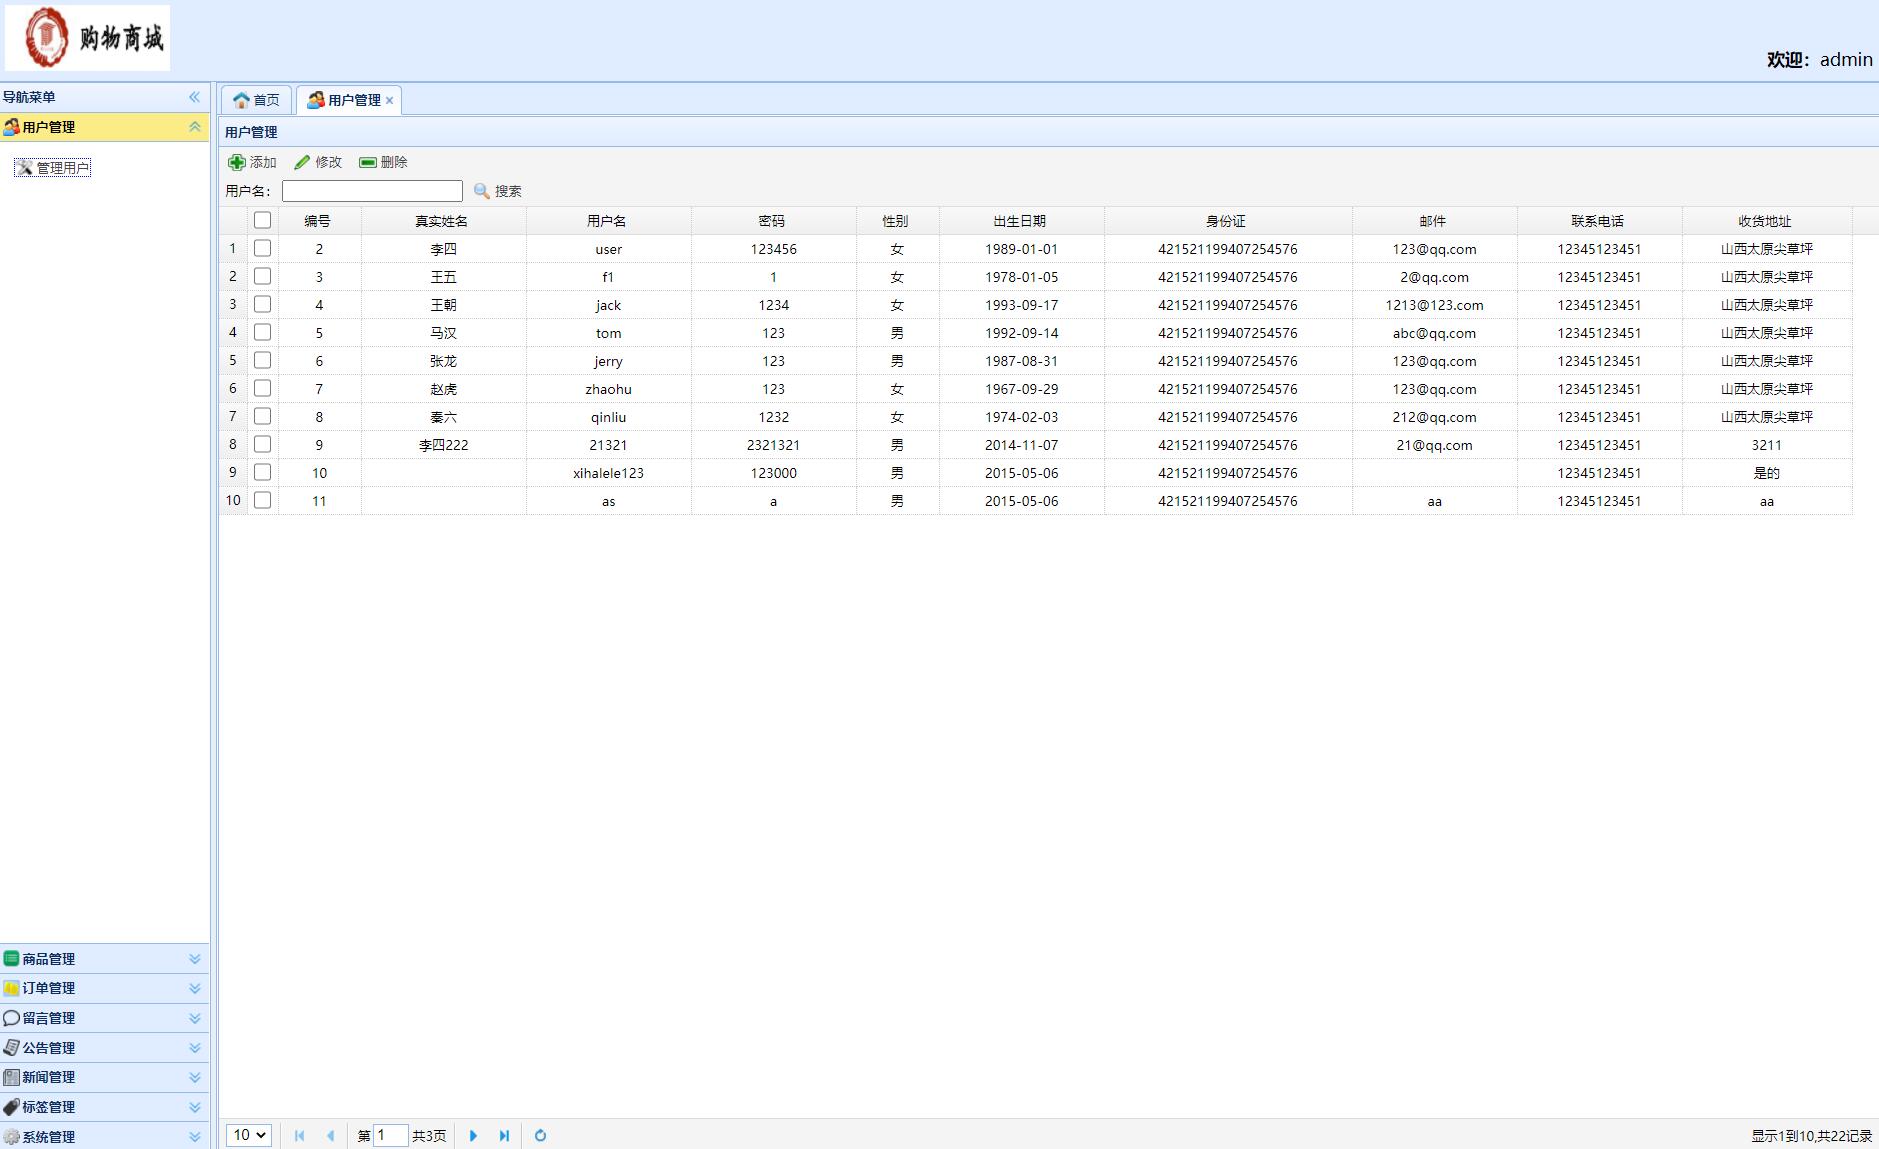Viewport: 1879px width, 1149px height.
Task: Open the page size dropdown
Action: click(249, 1135)
